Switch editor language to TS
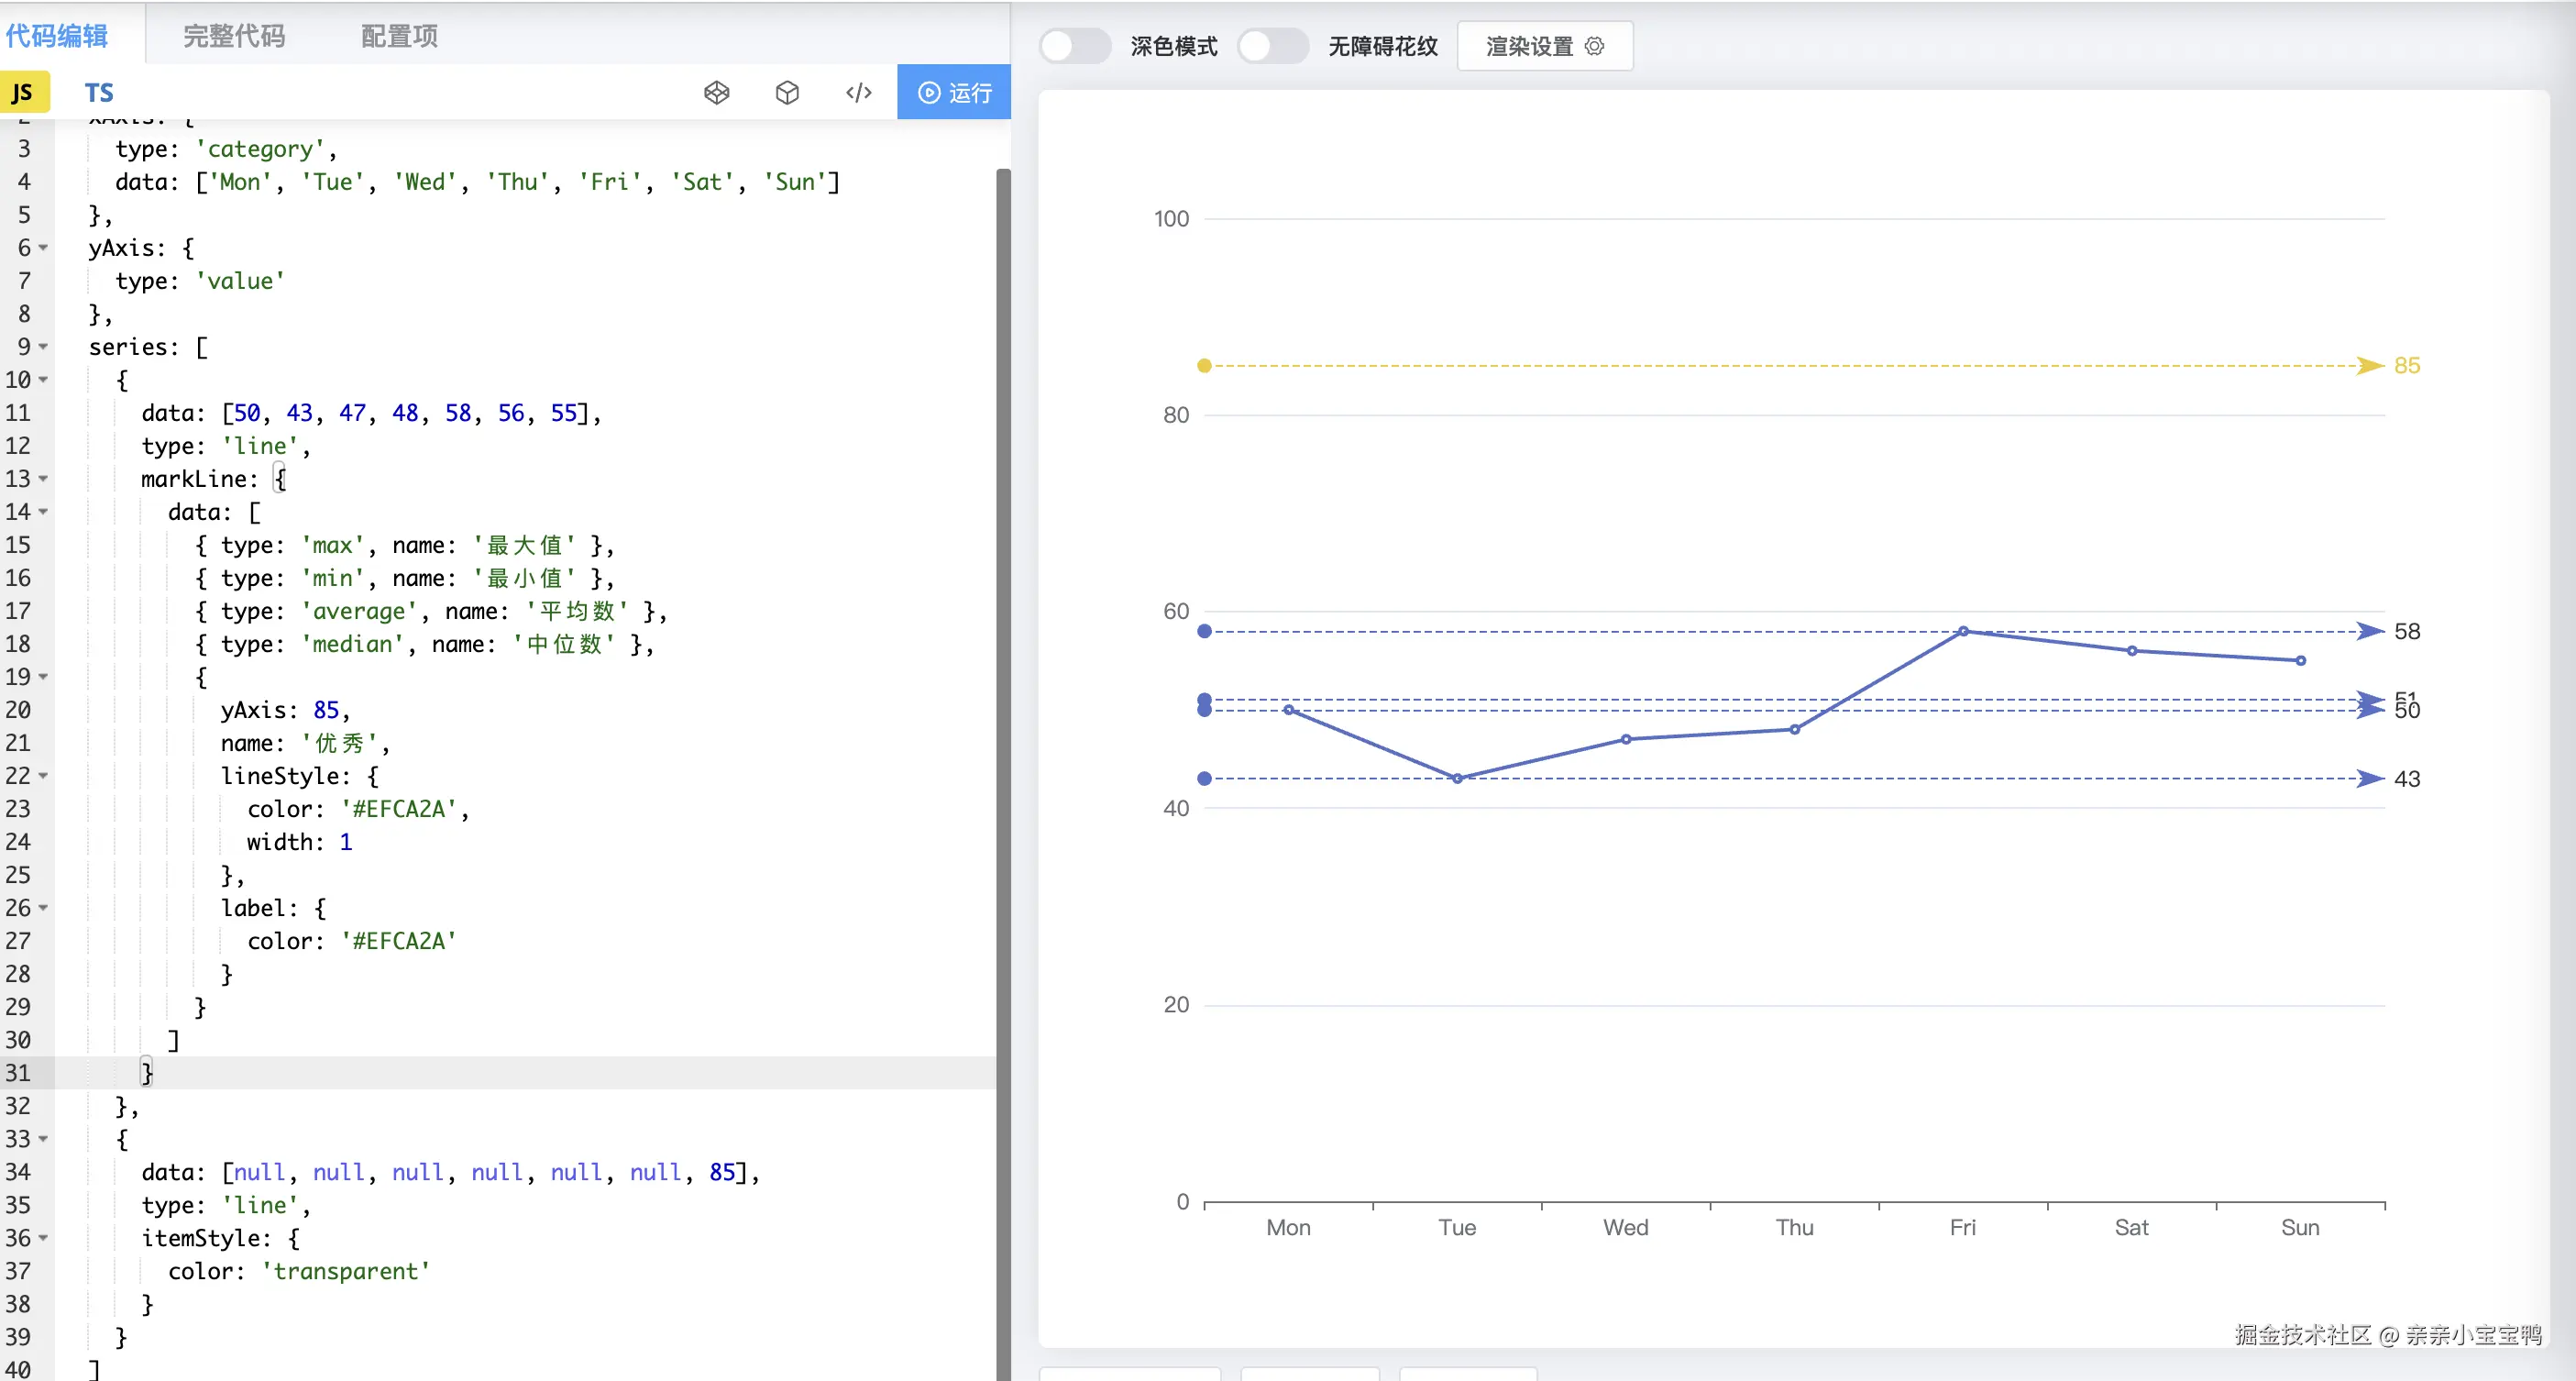 (x=99, y=93)
